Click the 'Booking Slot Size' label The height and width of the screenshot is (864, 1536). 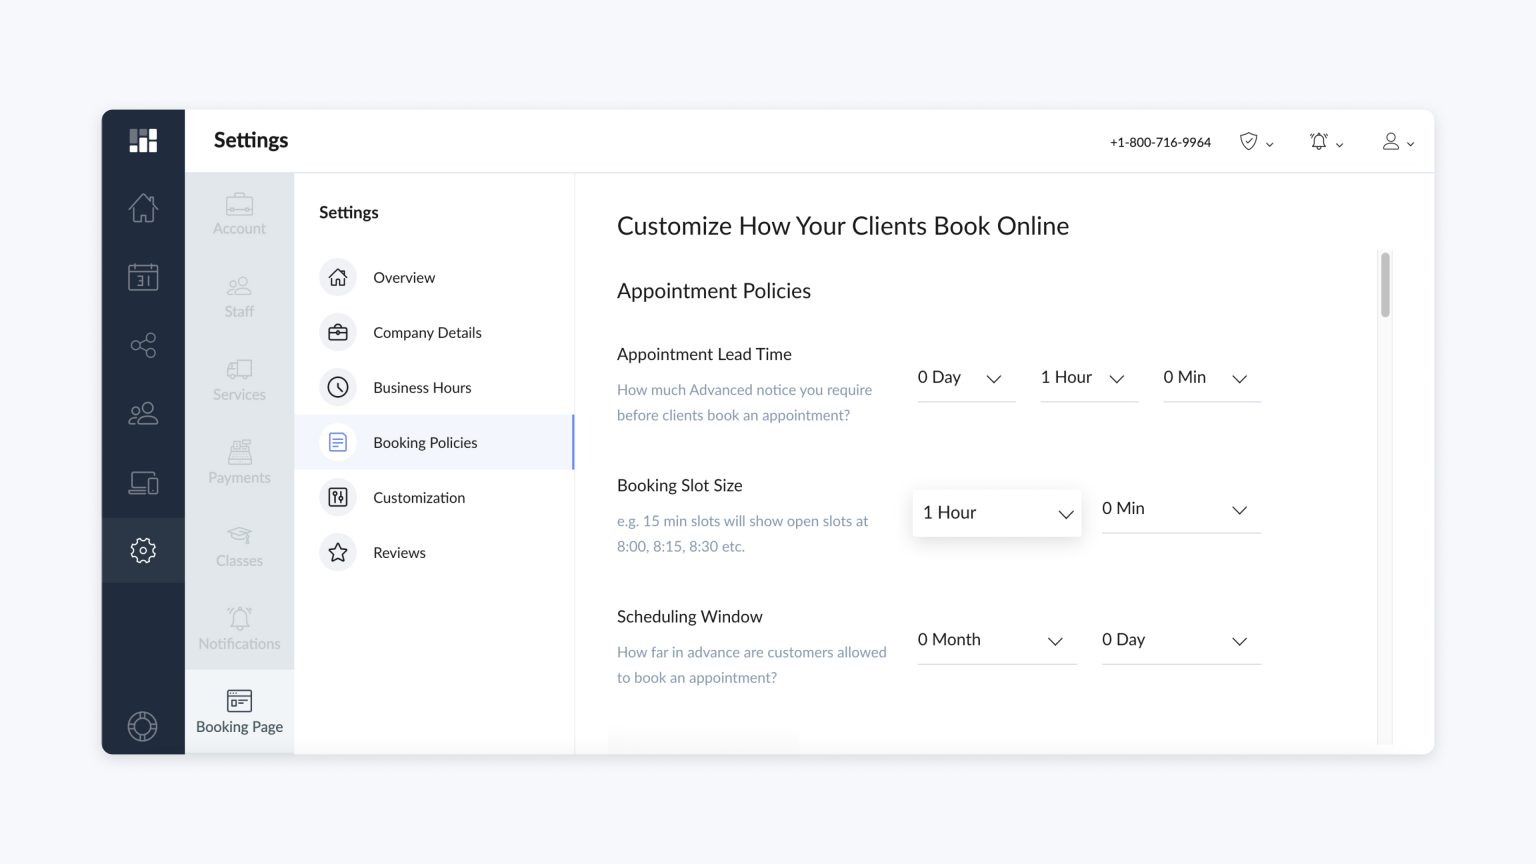click(680, 485)
